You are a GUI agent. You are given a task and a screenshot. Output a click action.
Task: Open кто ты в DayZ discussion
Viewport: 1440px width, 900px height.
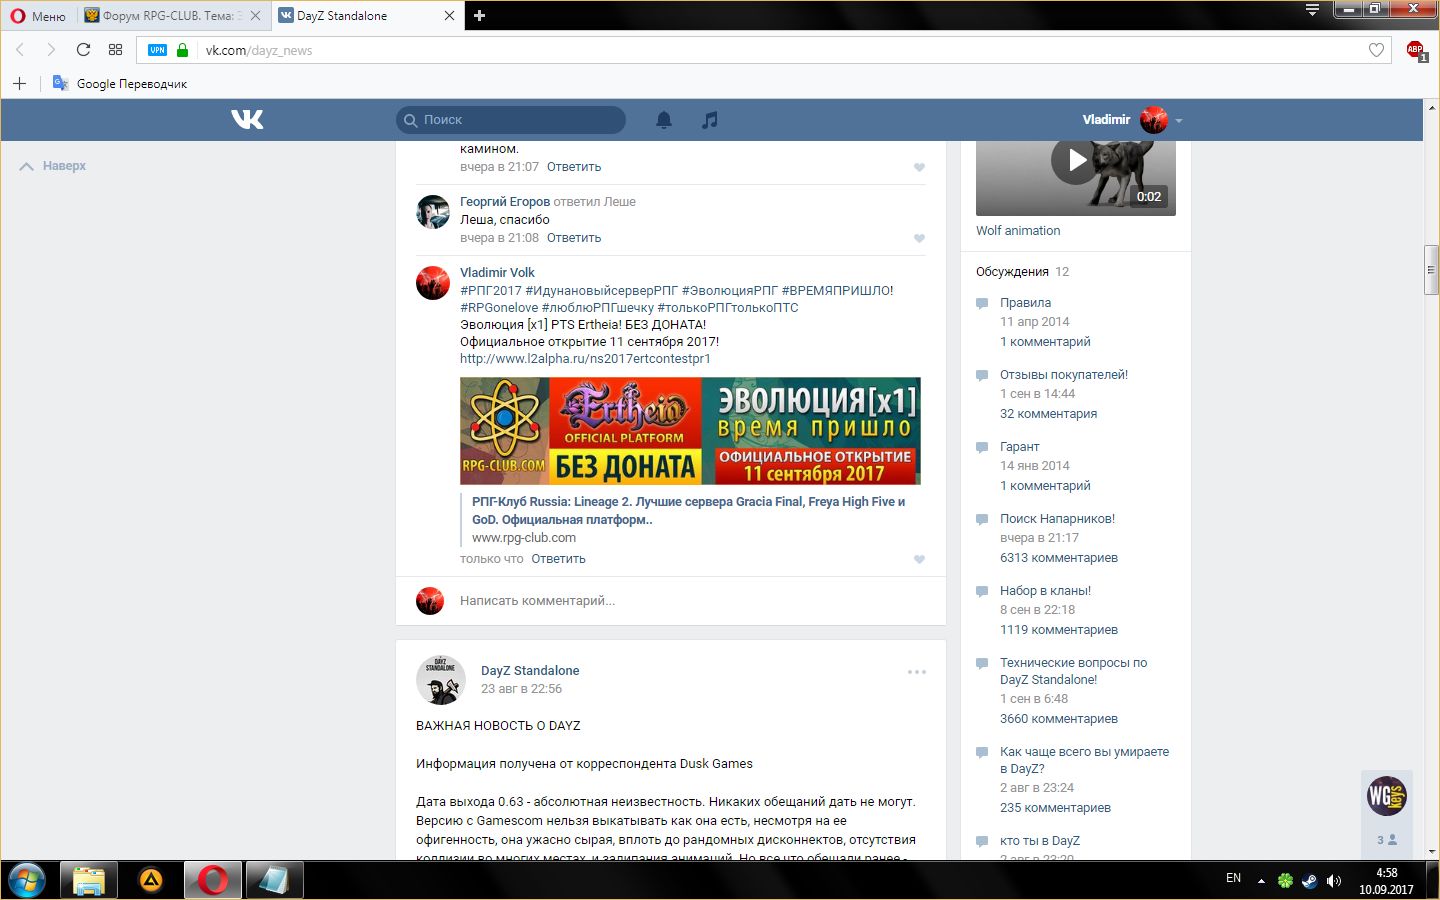tap(1040, 840)
